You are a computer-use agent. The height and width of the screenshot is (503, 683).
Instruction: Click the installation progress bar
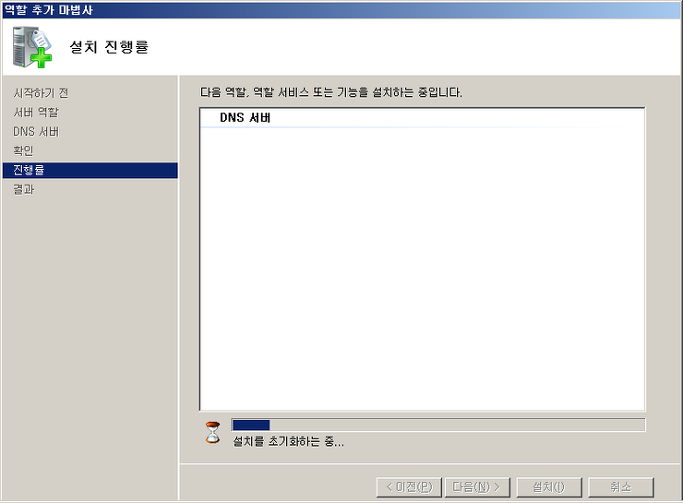[438, 425]
